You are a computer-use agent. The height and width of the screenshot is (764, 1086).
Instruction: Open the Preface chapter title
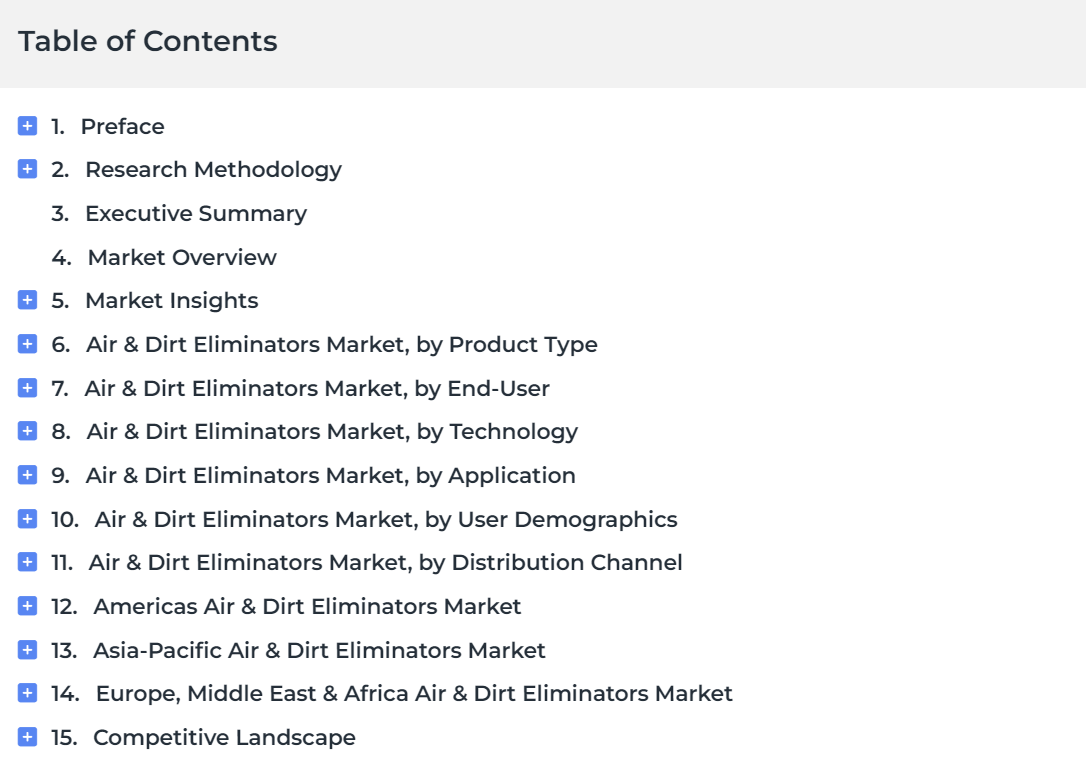point(122,126)
